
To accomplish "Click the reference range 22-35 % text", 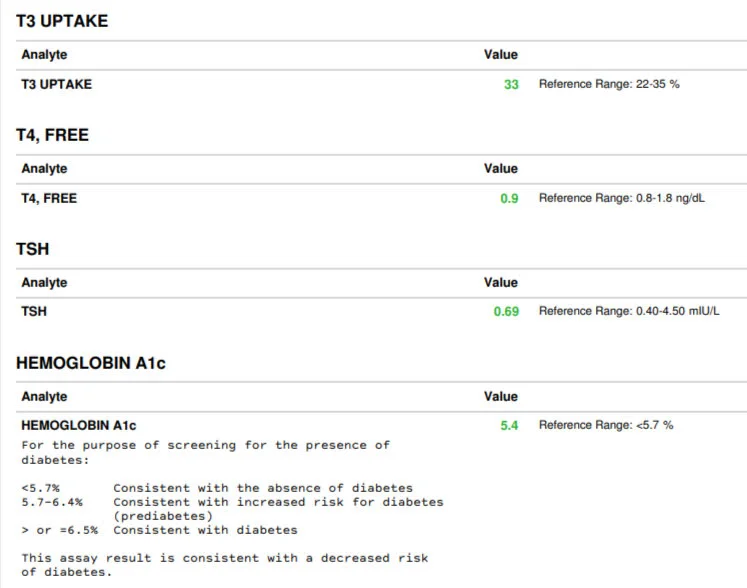I will click(609, 85).
